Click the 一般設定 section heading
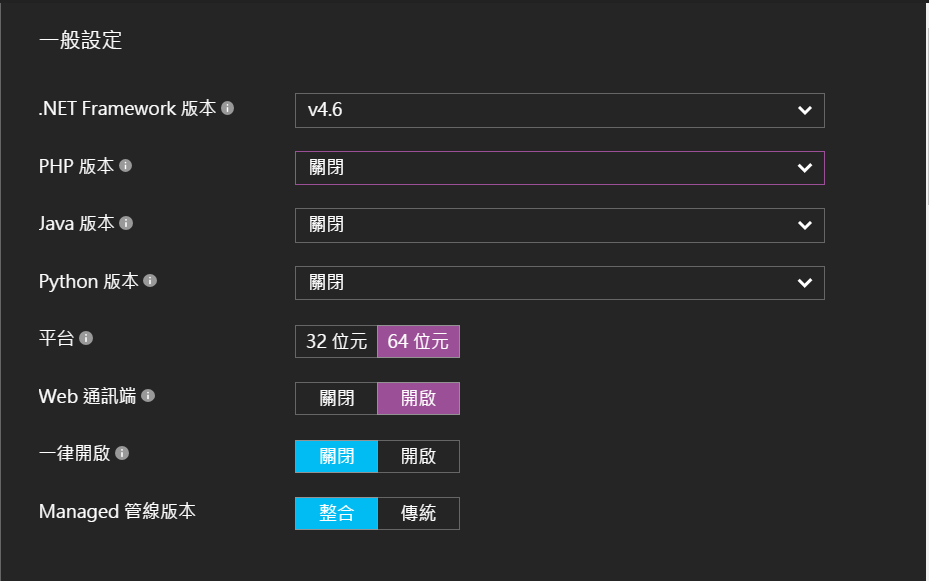The width and height of the screenshot is (929, 581). click(x=81, y=41)
